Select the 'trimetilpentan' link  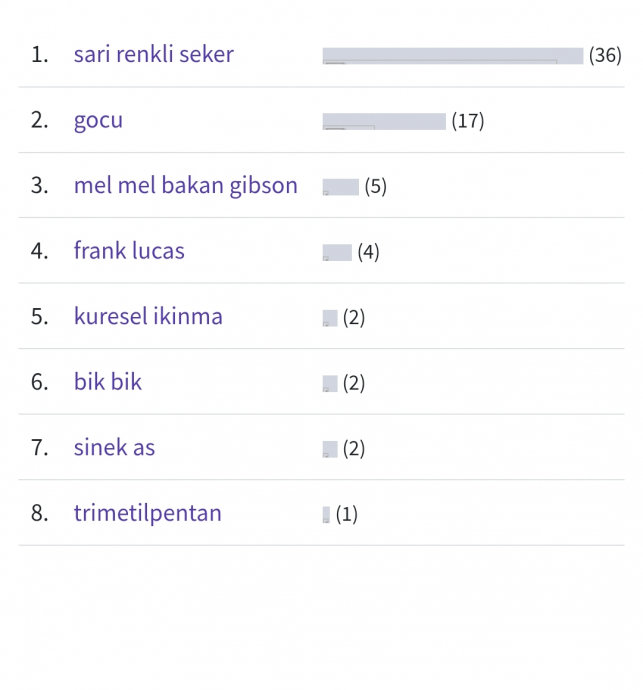click(x=147, y=513)
